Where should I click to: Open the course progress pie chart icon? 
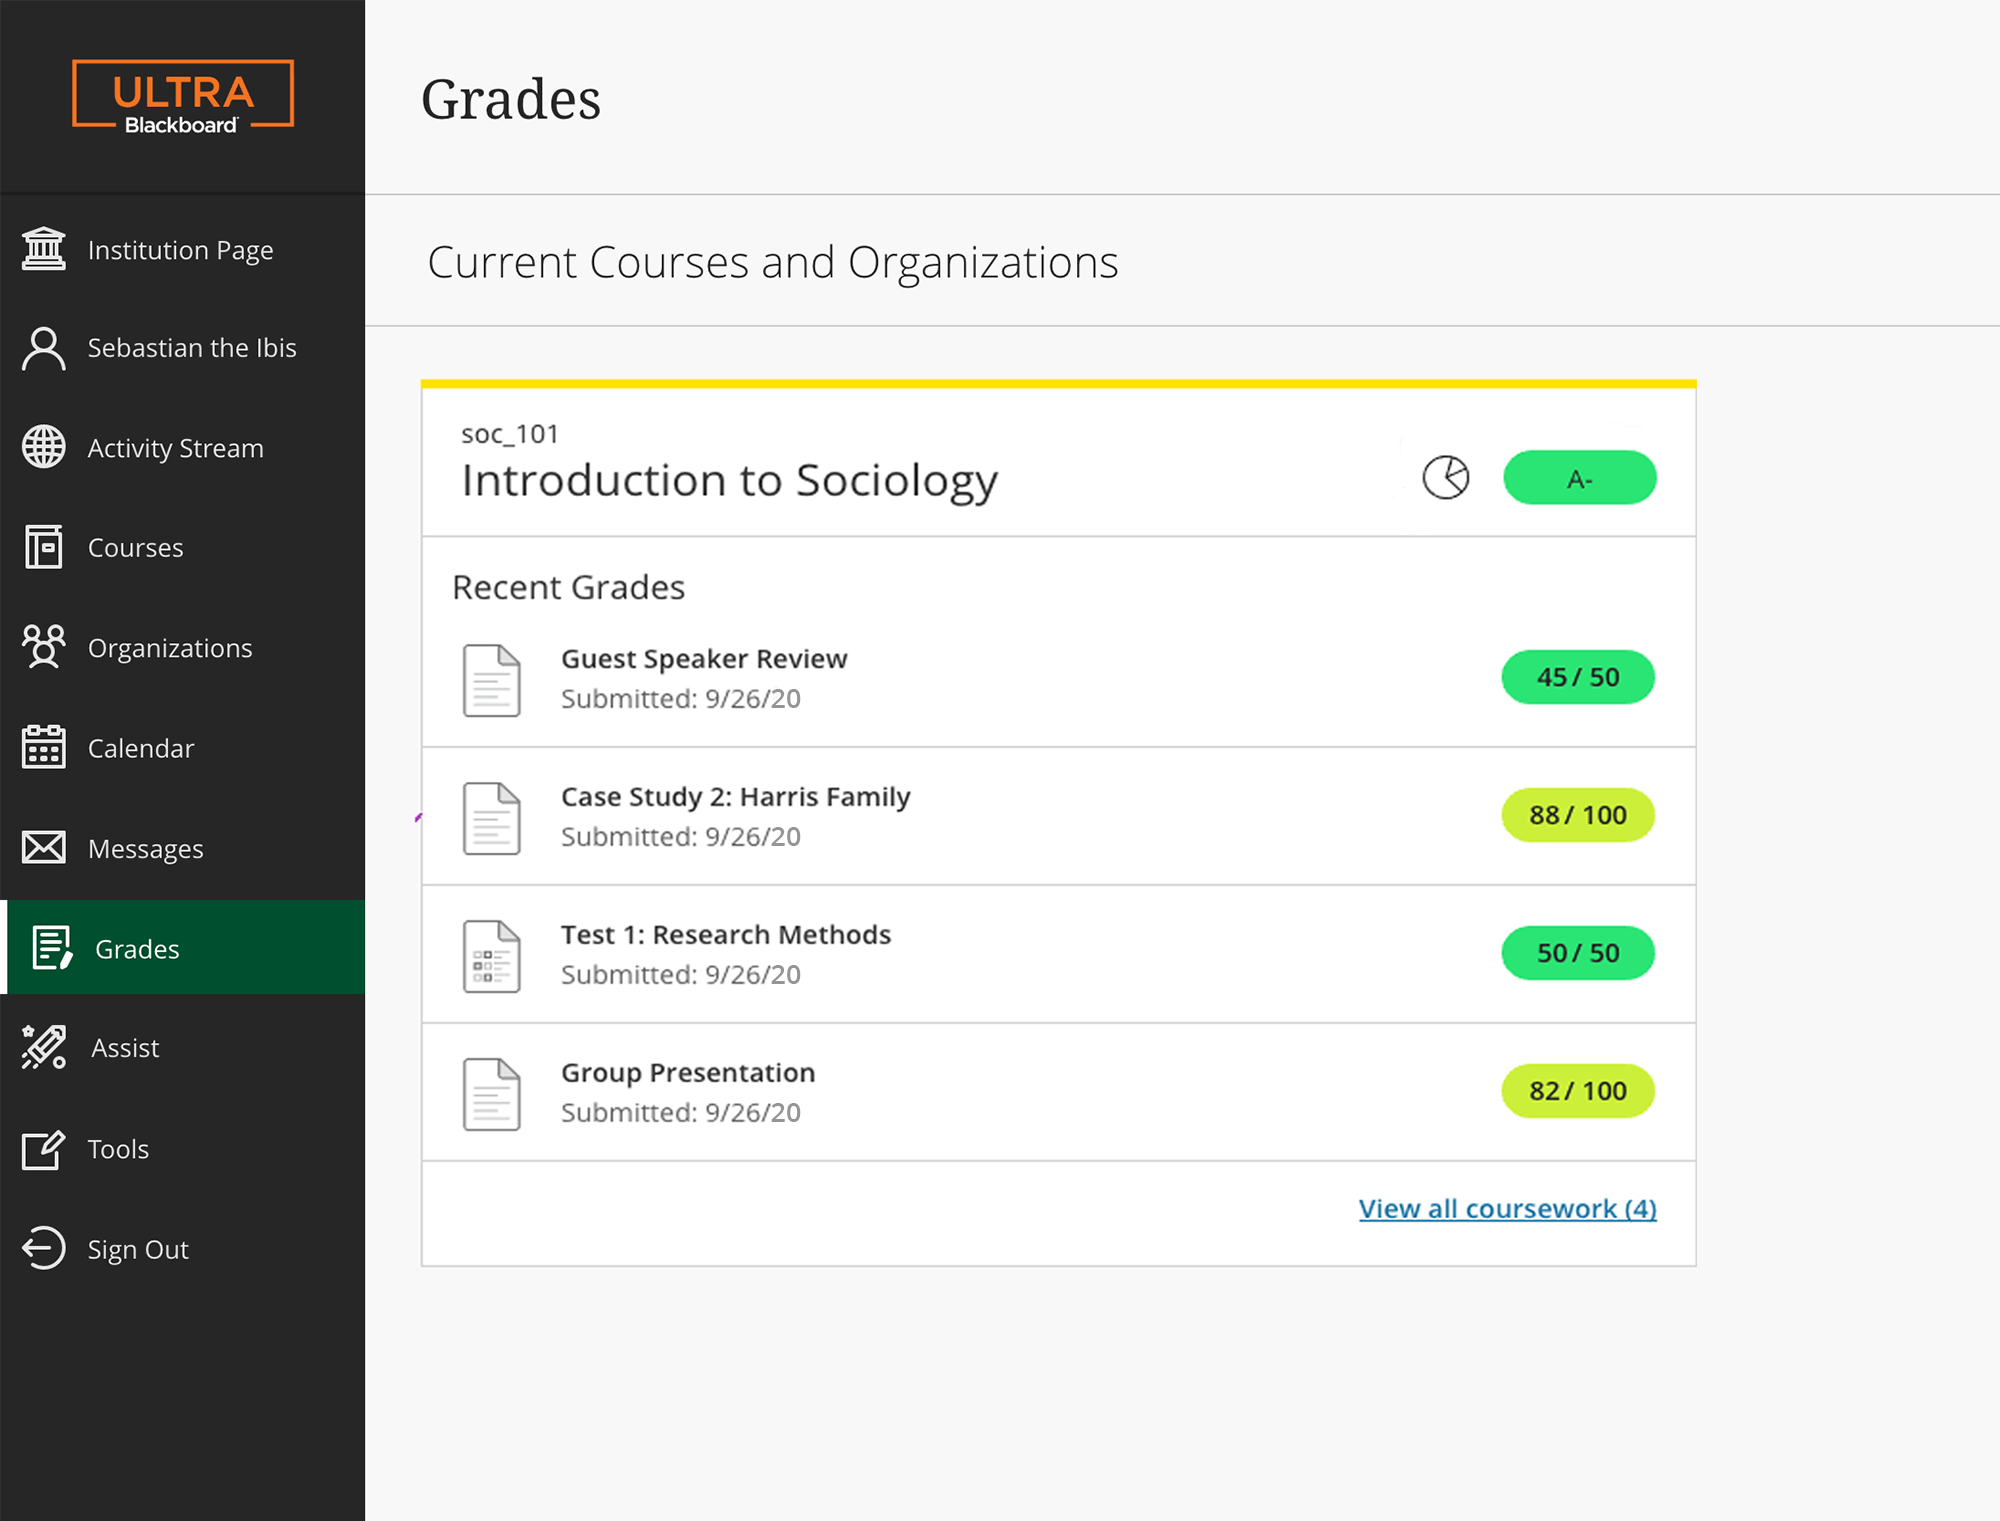(x=1446, y=477)
